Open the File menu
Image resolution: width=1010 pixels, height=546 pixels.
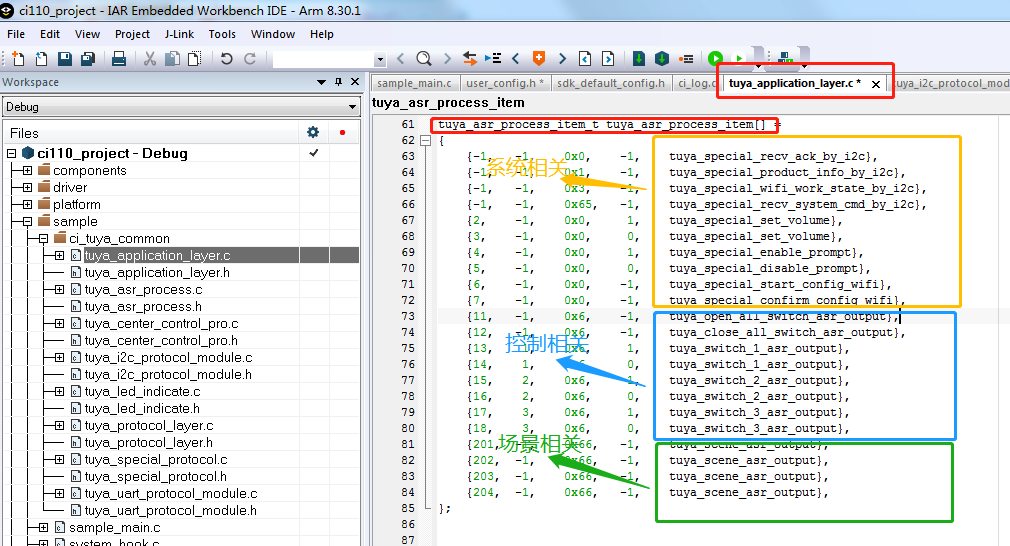tap(16, 34)
